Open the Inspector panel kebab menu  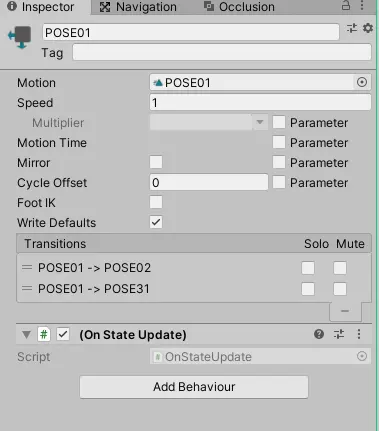click(x=362, y=5)
